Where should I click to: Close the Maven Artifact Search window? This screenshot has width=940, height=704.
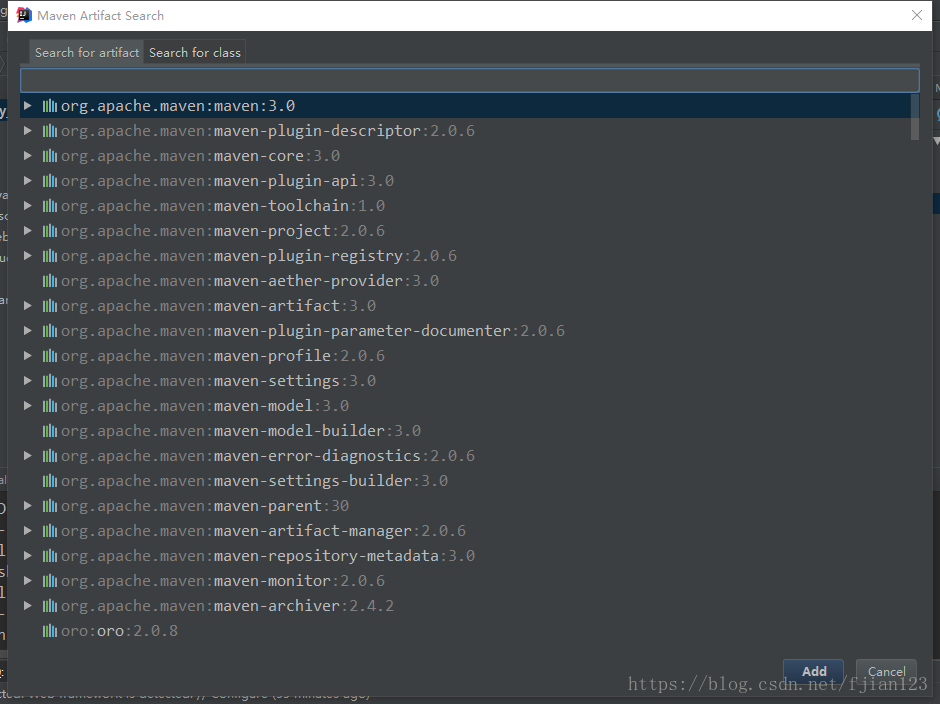pyautogui.click(x=917, y=16)
